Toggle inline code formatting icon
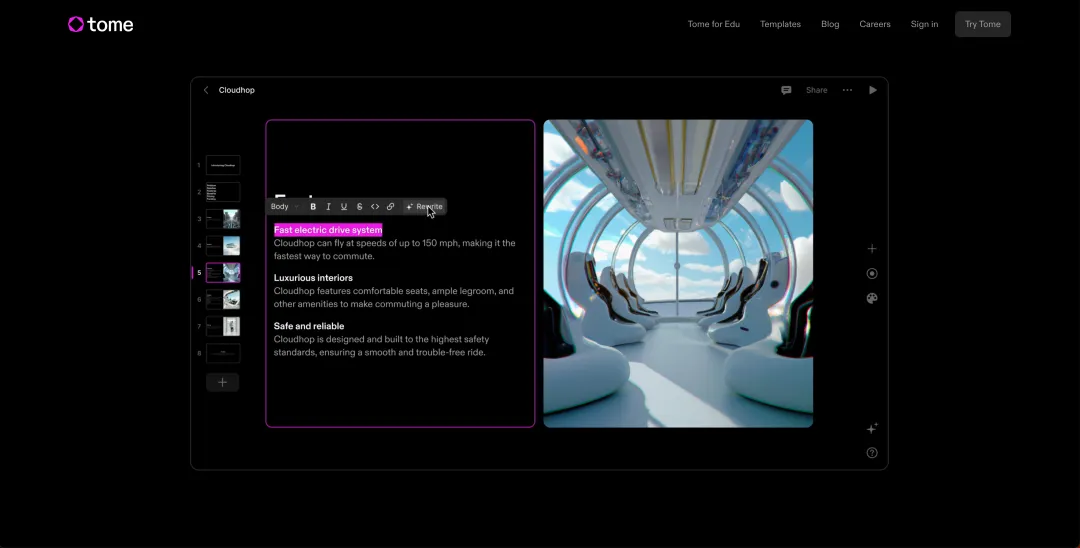This screenshot has width=1080, height=548. (375, 207)
